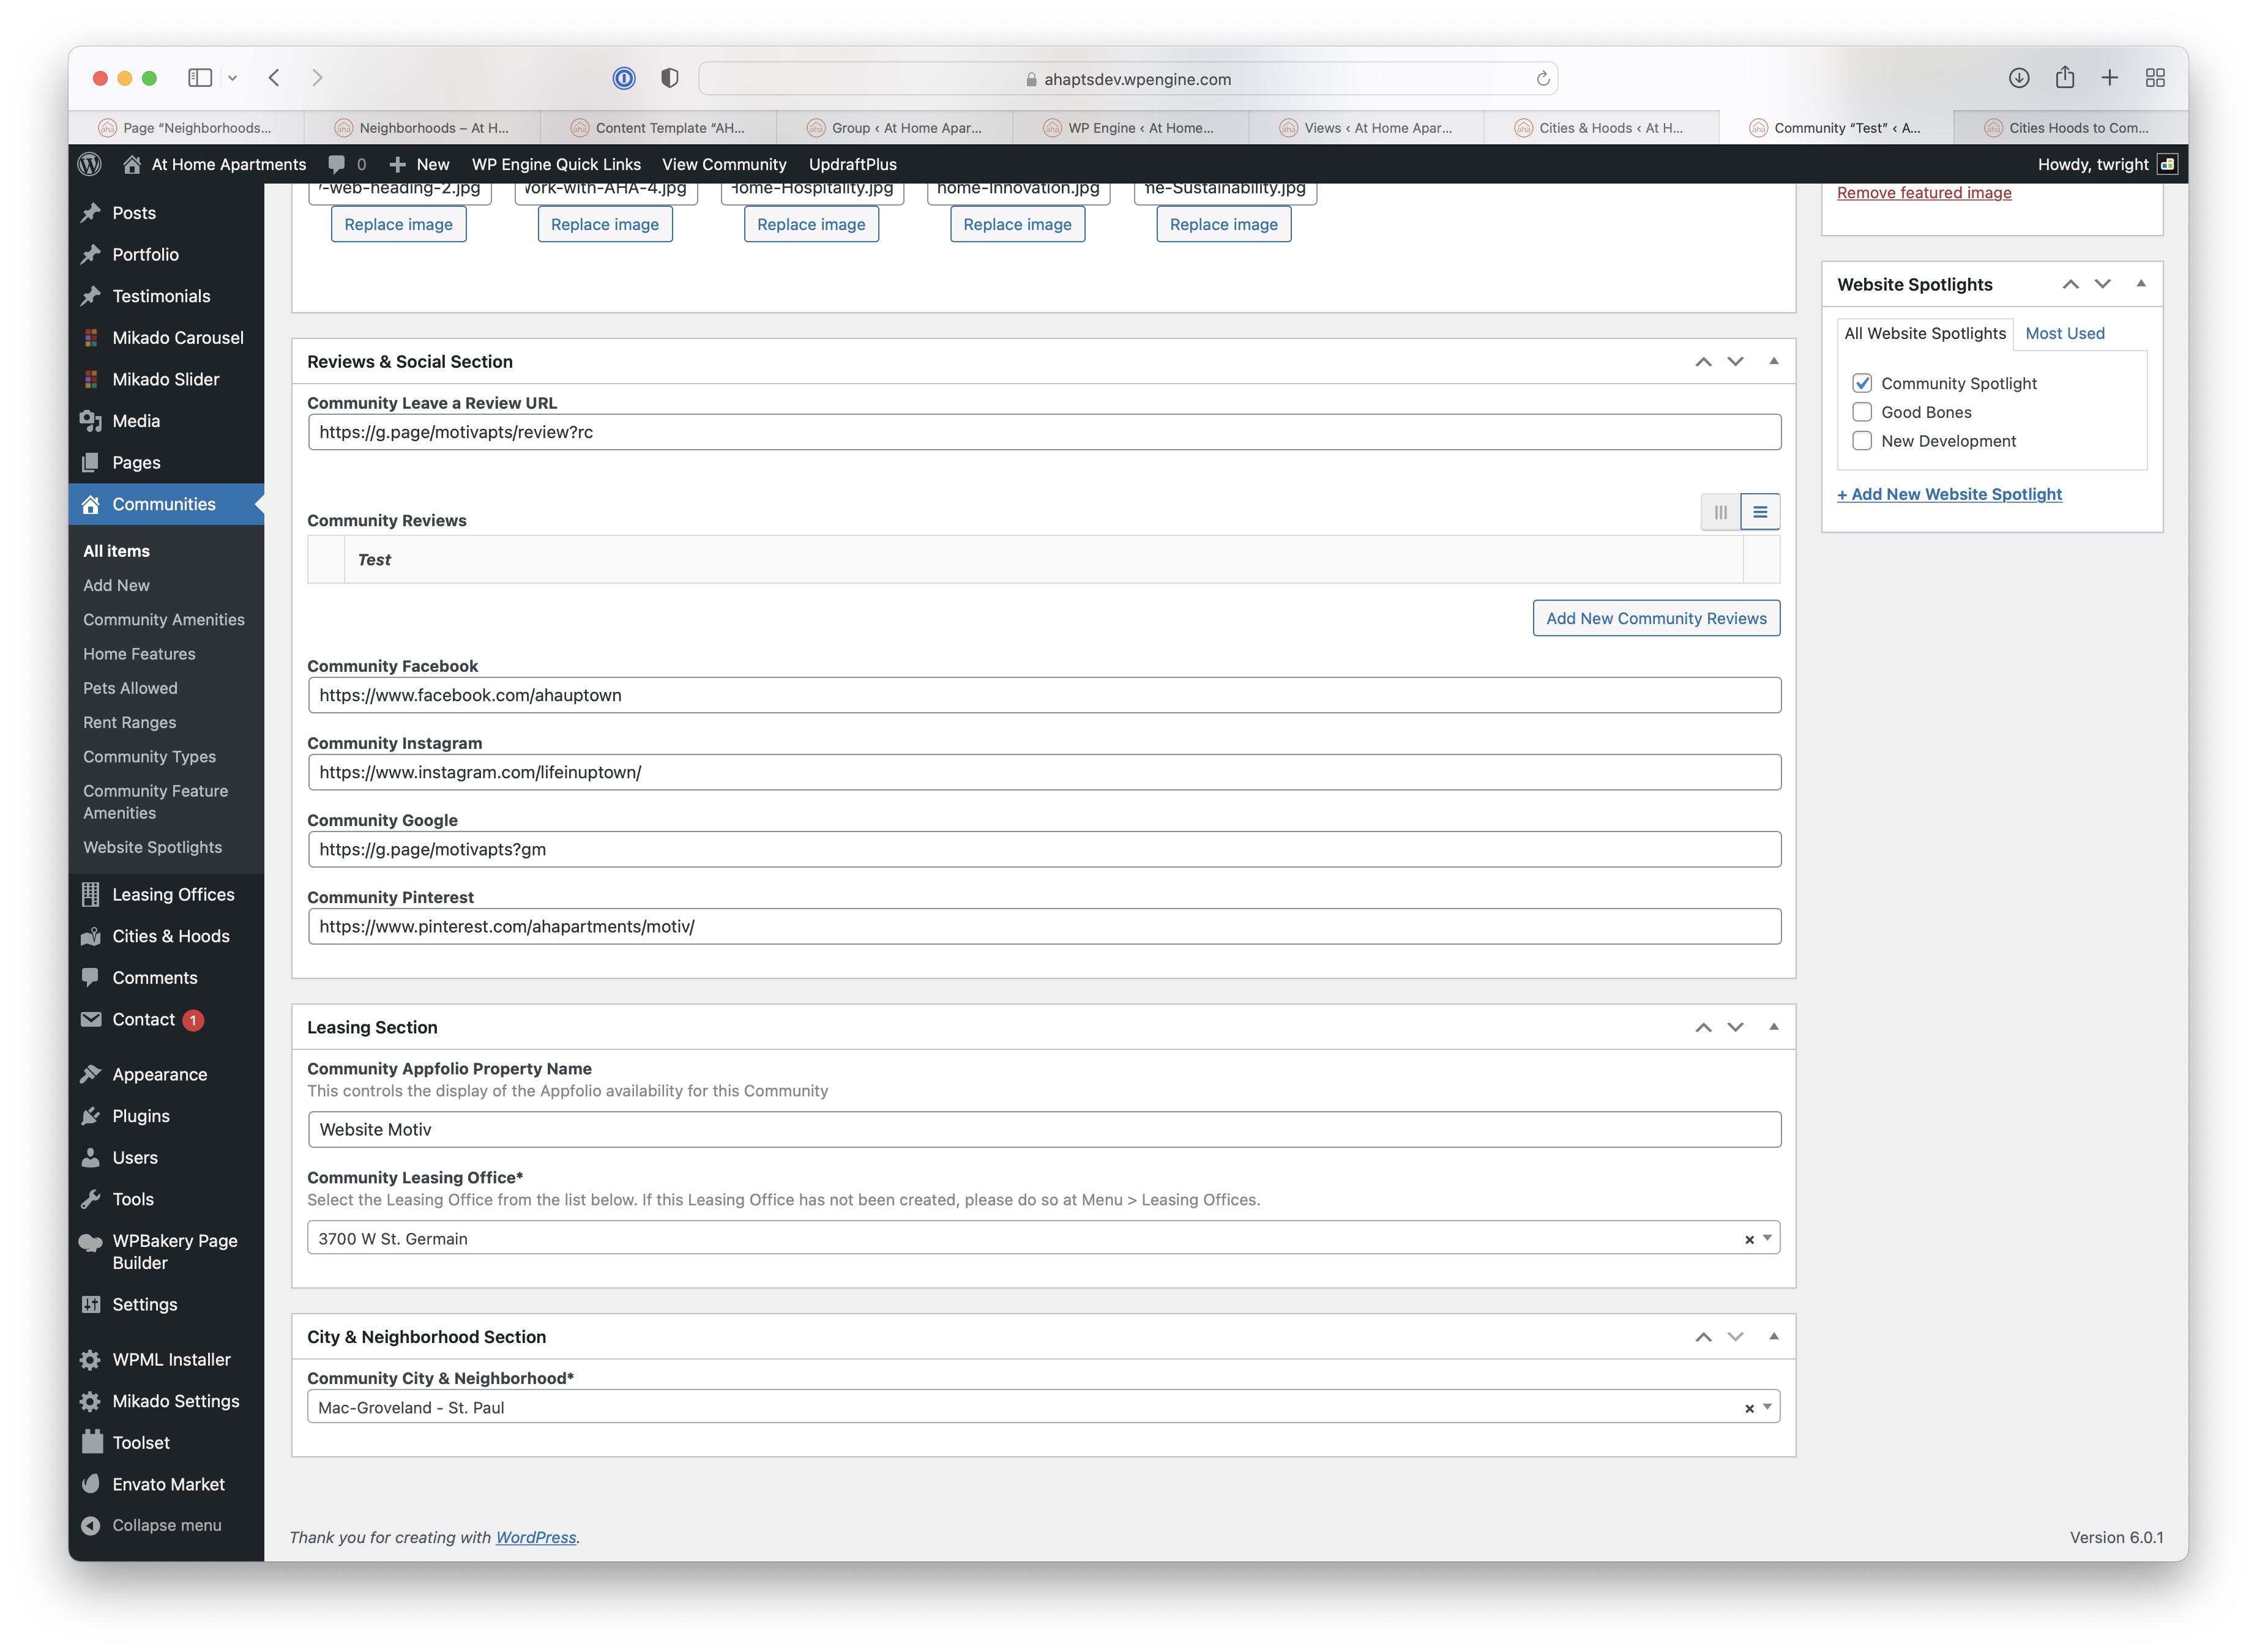Go back with the browser back arrow

pos(274,78)
